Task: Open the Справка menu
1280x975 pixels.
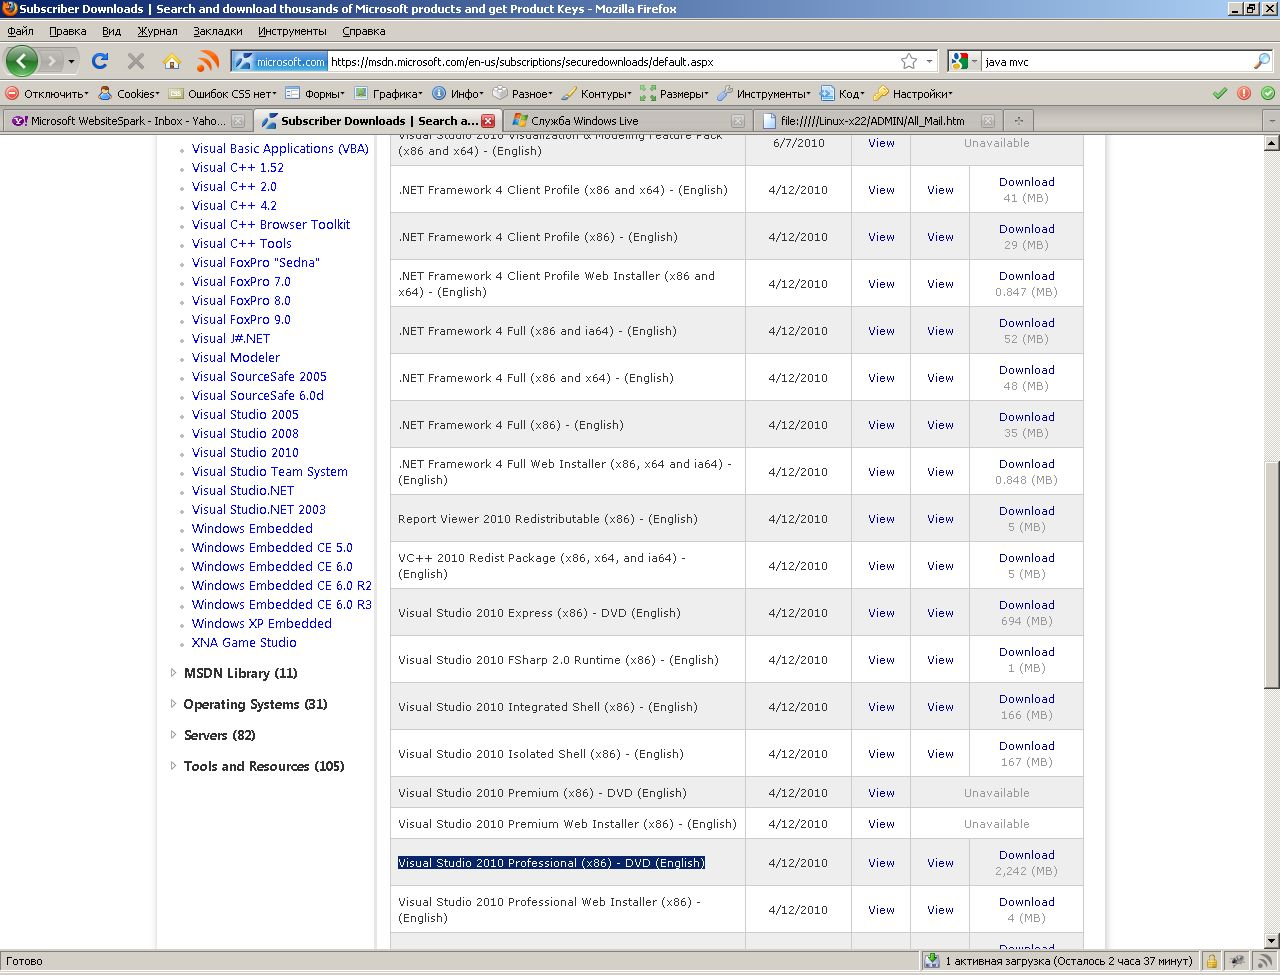Action: click(363, 31)
